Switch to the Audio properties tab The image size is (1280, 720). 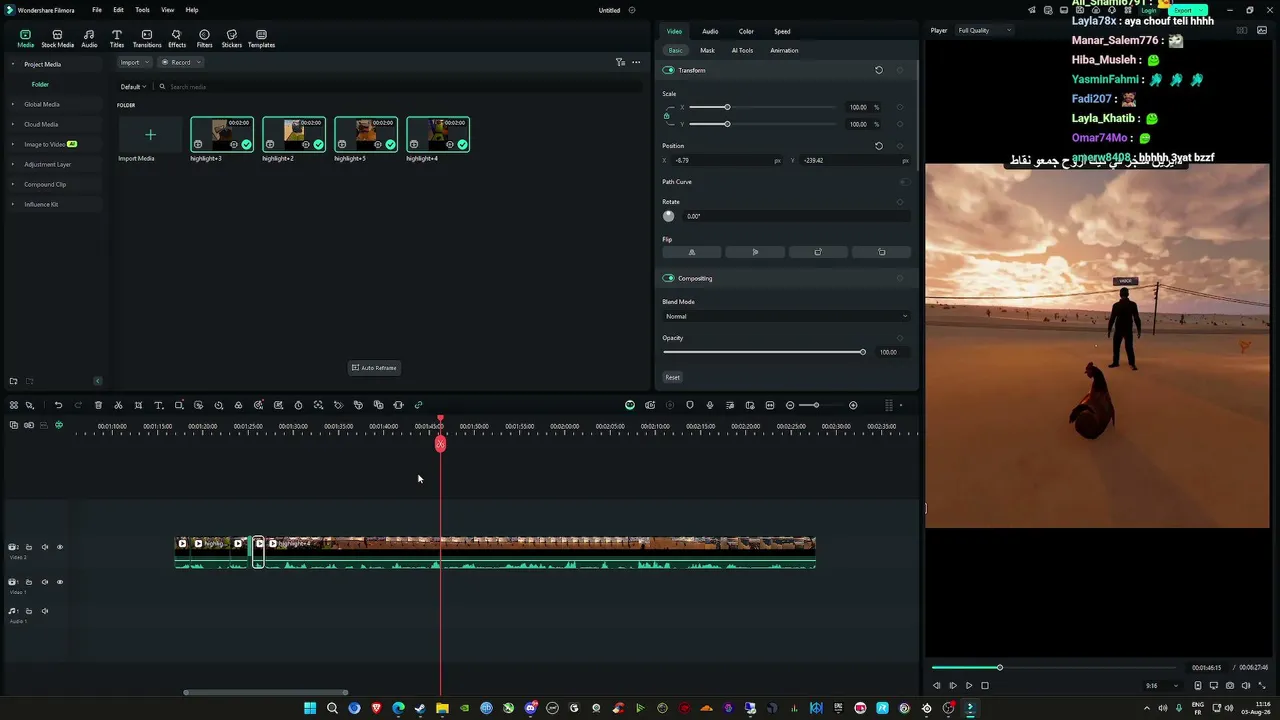point(710,31)
